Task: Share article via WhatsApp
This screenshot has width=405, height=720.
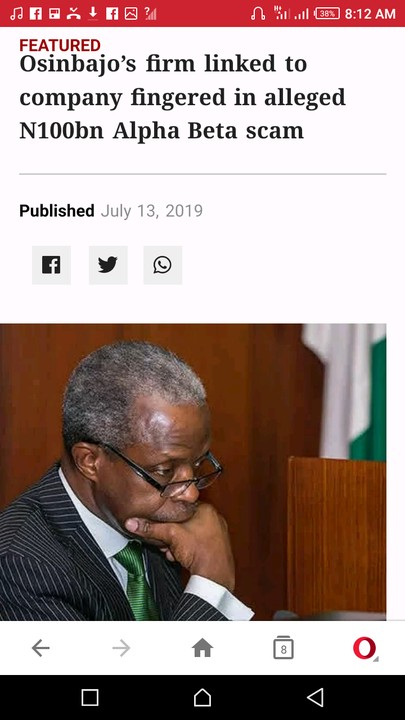Action: coord(163,265)
